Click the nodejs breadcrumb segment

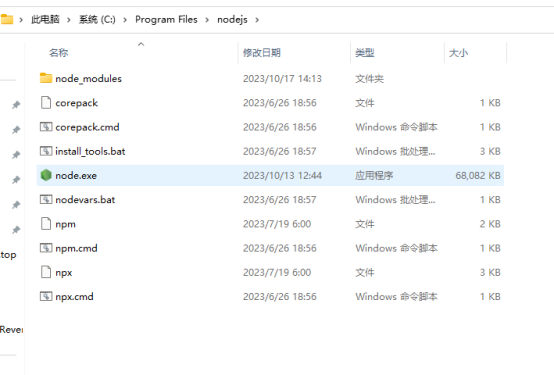pos(232,19)
